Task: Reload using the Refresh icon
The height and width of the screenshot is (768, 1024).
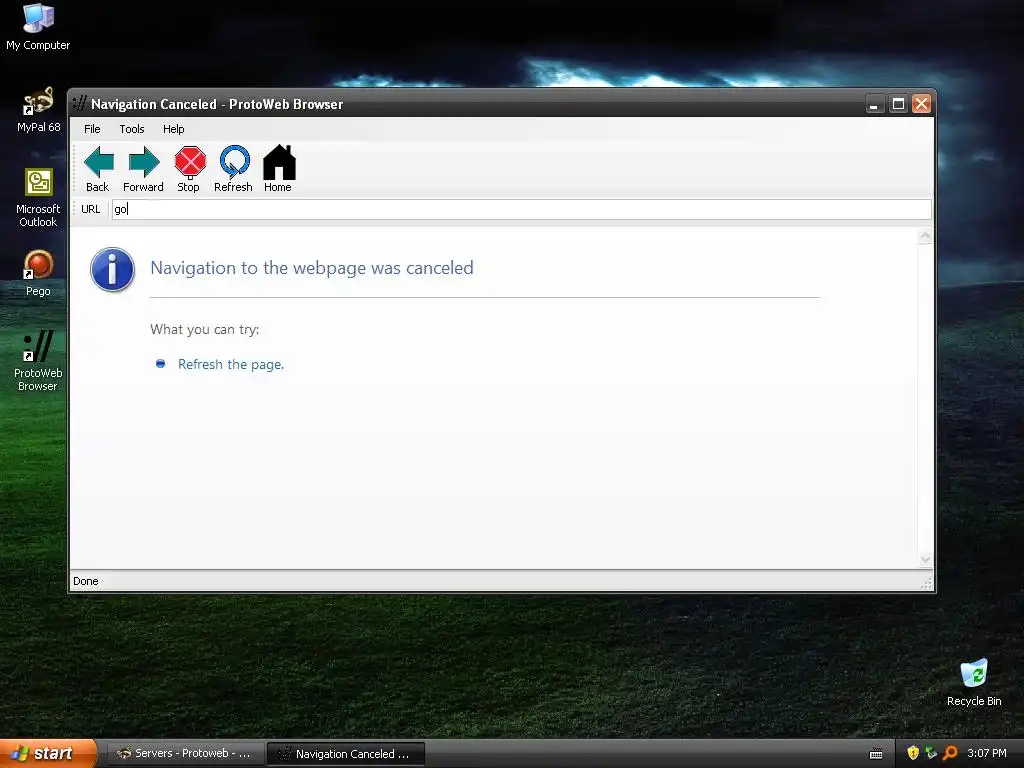Action: (233, 168)
